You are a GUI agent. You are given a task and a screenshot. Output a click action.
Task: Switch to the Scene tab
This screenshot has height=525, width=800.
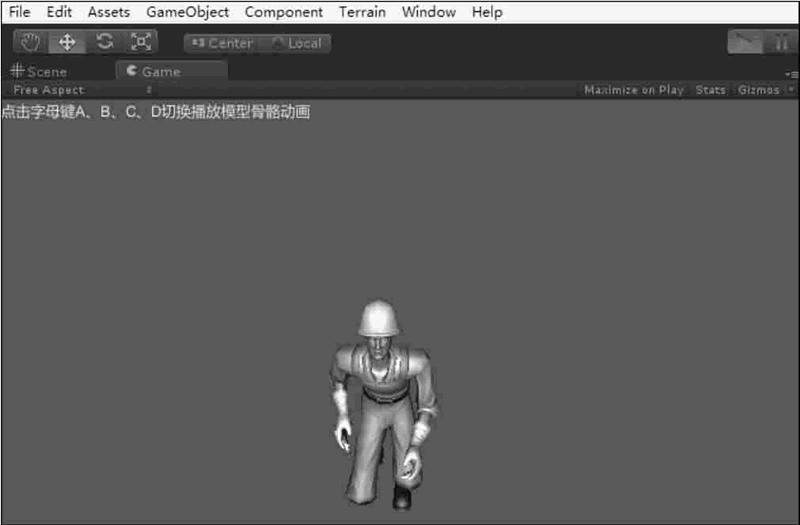[x=39, y=72]
